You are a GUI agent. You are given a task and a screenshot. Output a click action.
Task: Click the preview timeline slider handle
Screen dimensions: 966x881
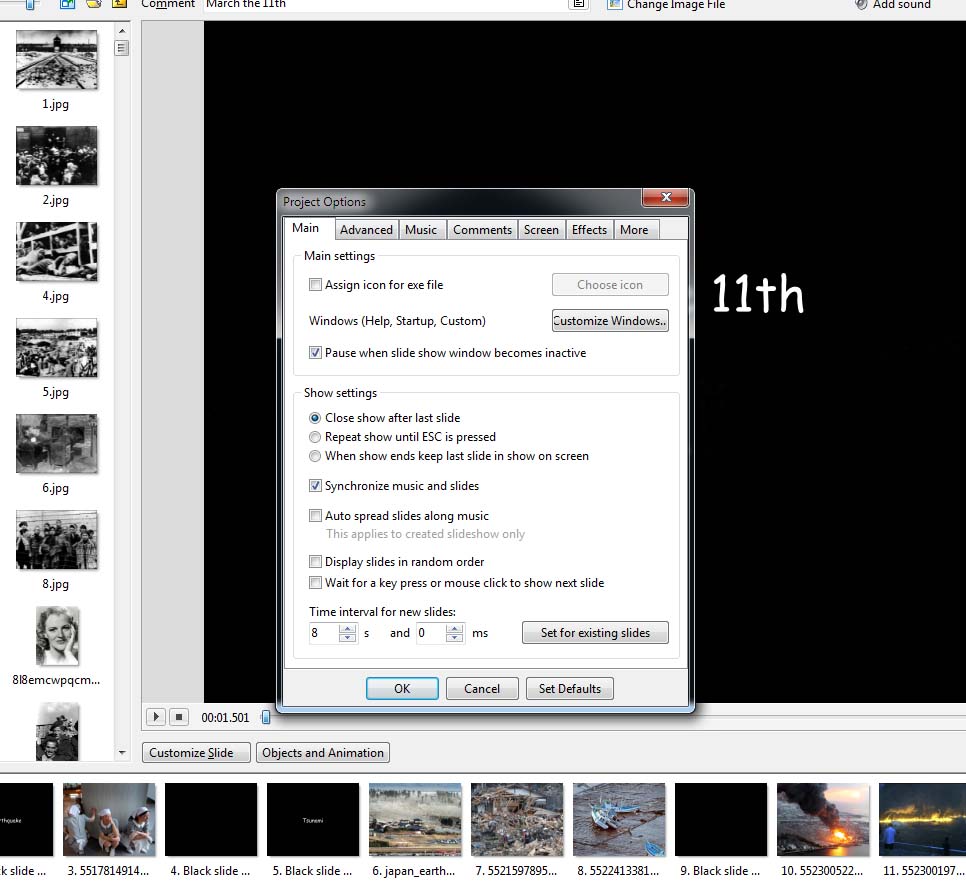[x=265, y=717]
